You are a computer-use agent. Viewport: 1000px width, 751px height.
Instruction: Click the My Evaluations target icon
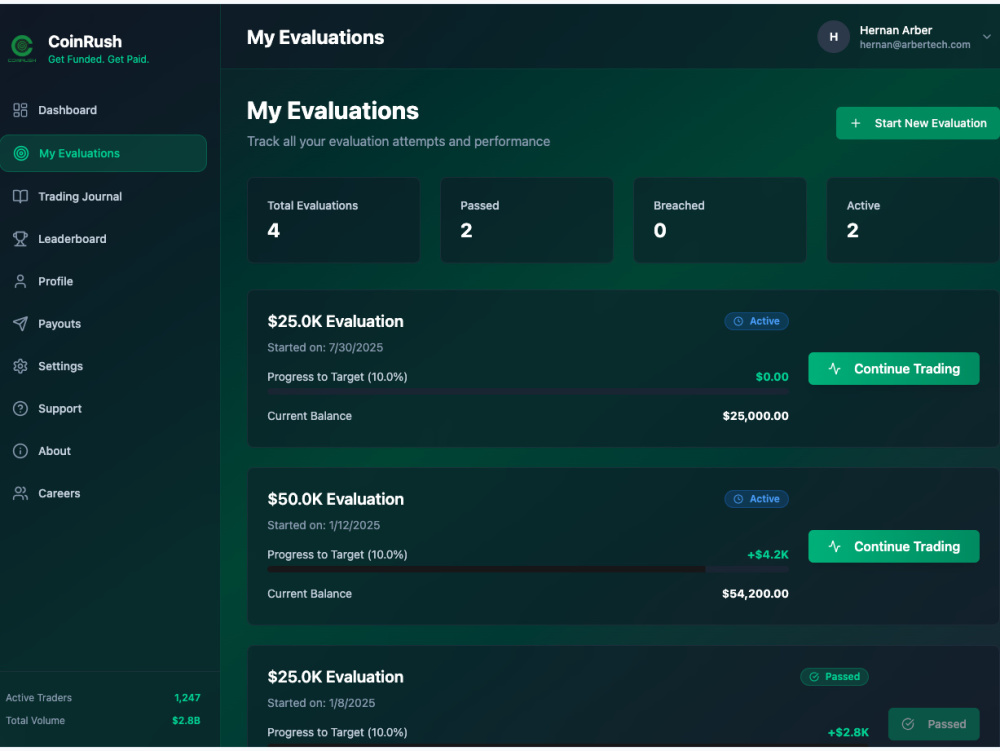coord(21,154)
